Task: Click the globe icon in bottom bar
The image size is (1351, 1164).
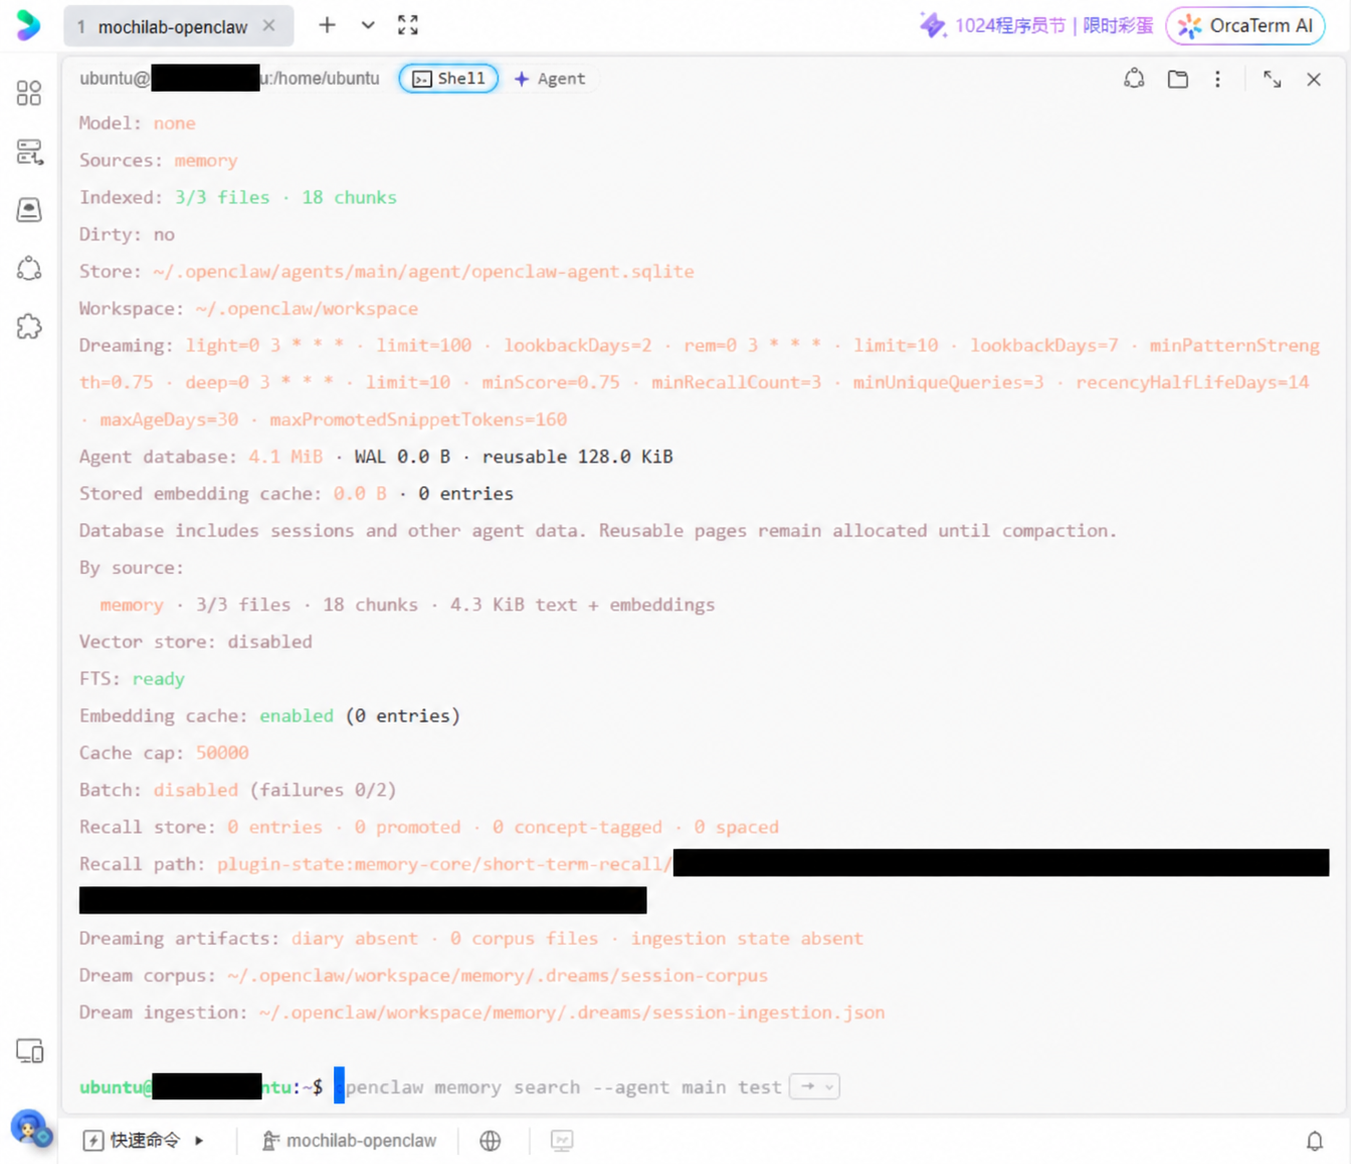Action: click(490, 1140)
